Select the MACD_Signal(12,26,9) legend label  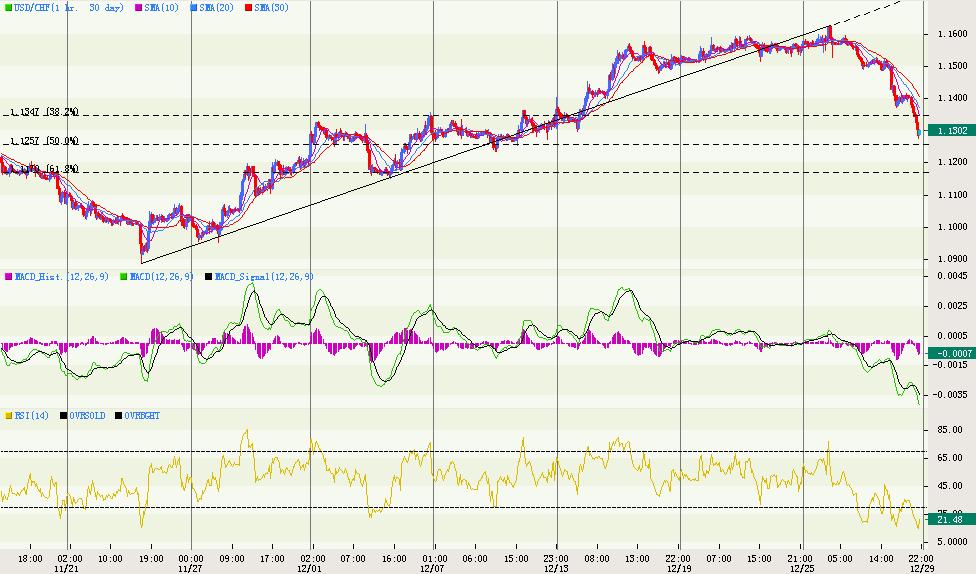265,276
